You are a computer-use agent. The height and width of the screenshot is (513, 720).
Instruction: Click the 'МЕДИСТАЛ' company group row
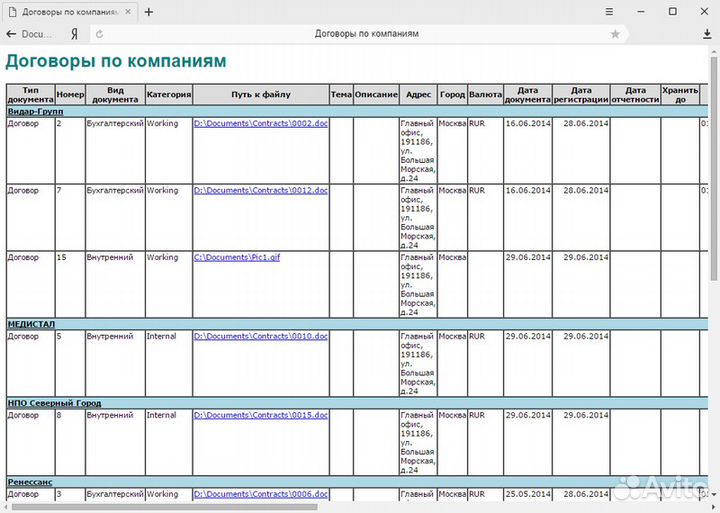click(x=31, y=324)
